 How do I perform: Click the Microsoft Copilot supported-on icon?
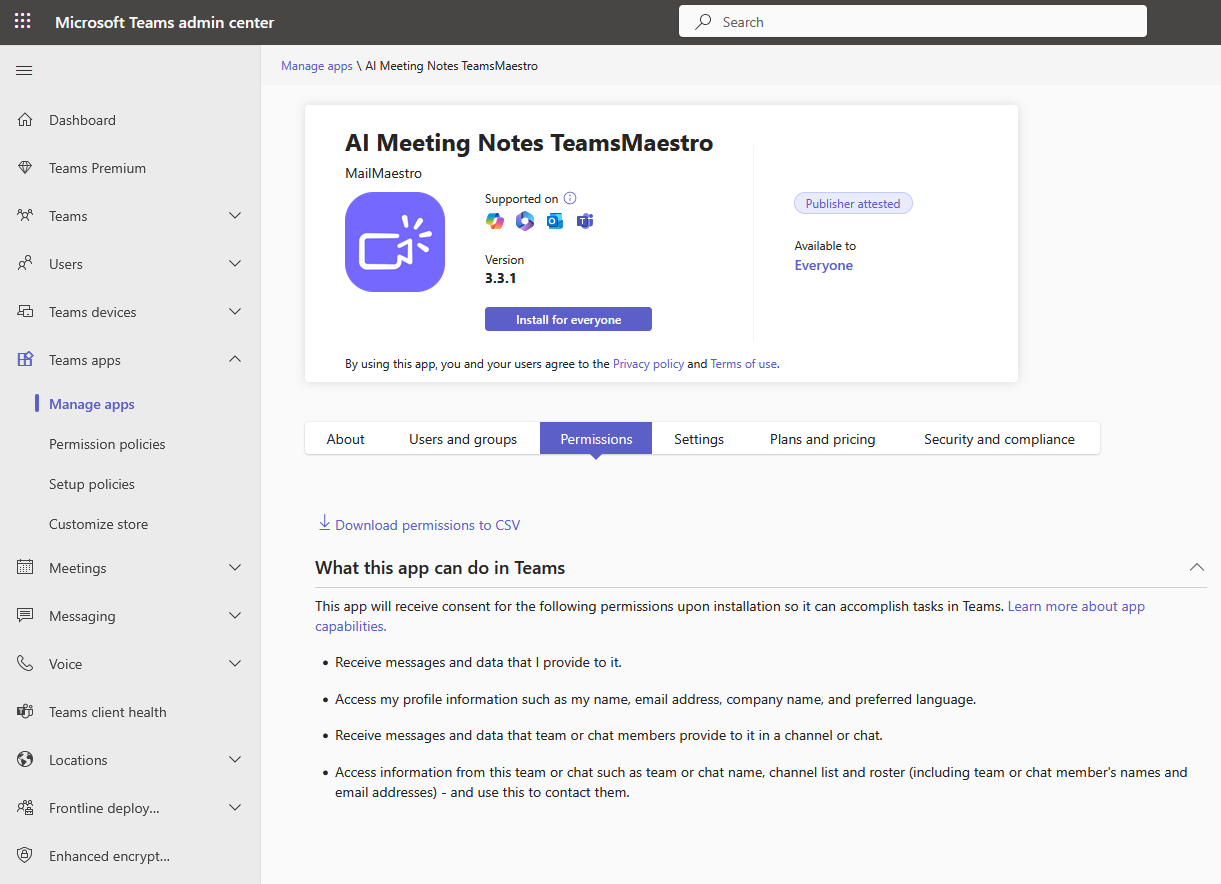pyautogui.click(x=495, y=221)
